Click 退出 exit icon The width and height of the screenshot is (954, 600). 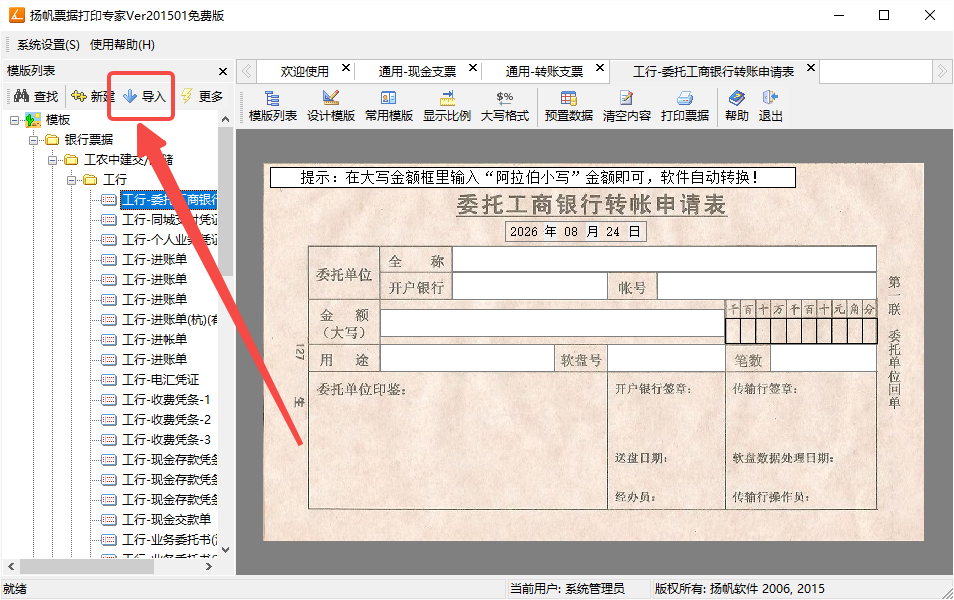[770, 106]
